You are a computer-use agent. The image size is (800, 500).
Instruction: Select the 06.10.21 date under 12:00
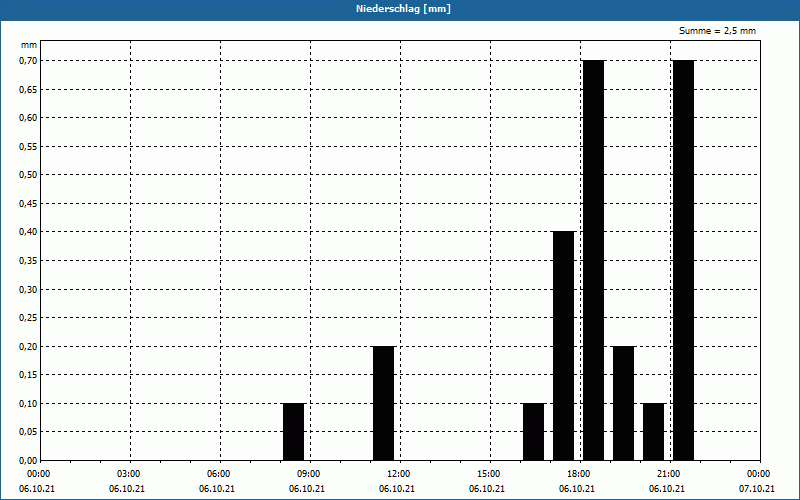(396, 489)
